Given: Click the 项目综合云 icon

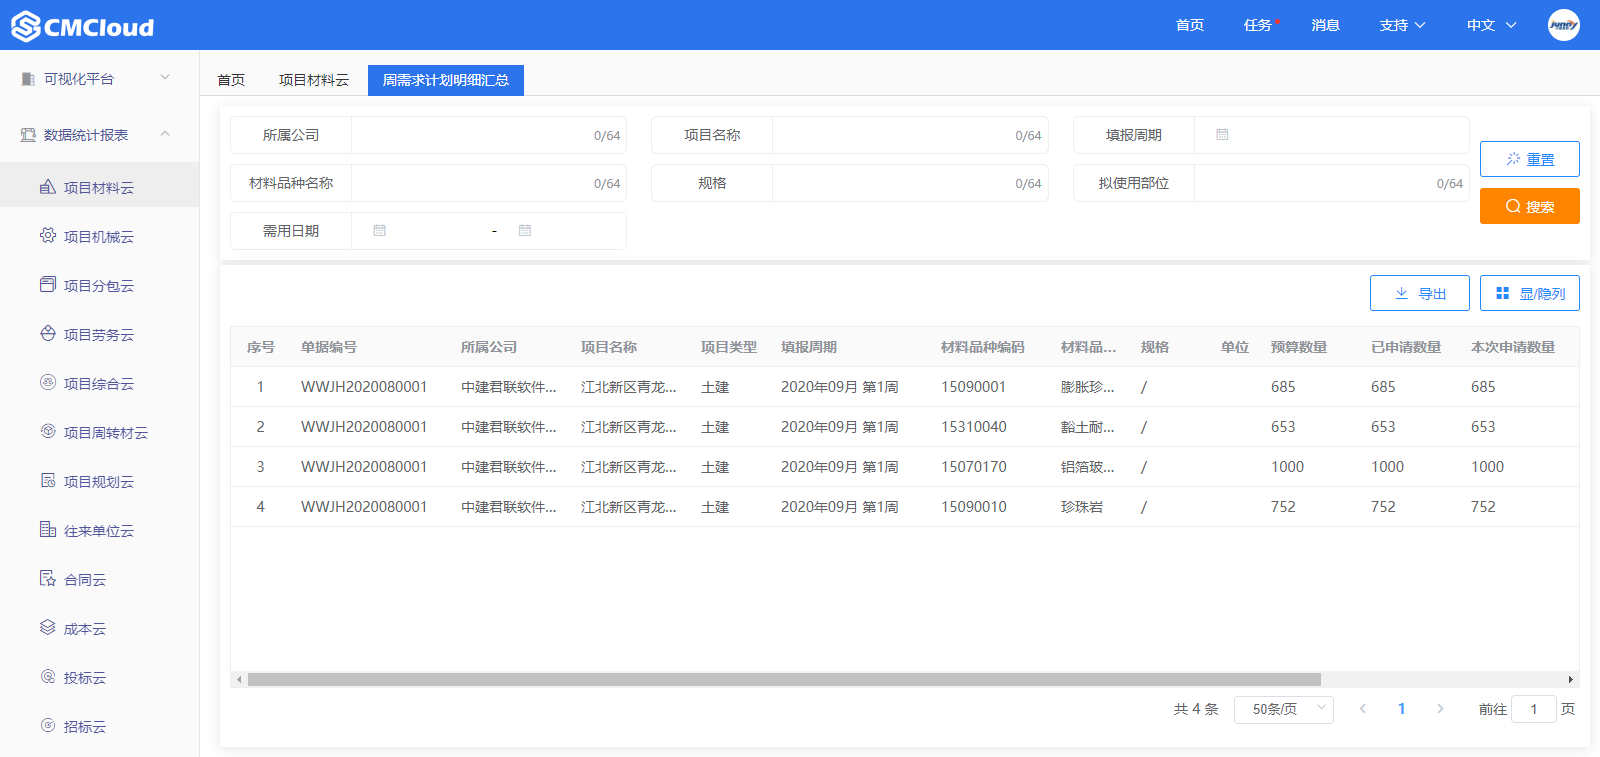Looking at the screenshot, I should [x=47, y=382].
